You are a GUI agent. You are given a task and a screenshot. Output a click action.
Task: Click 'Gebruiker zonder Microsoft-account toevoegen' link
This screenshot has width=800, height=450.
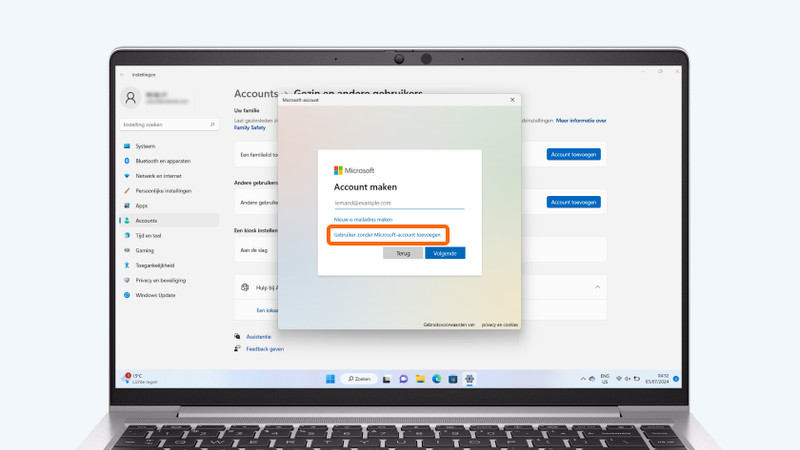point(387,235)
